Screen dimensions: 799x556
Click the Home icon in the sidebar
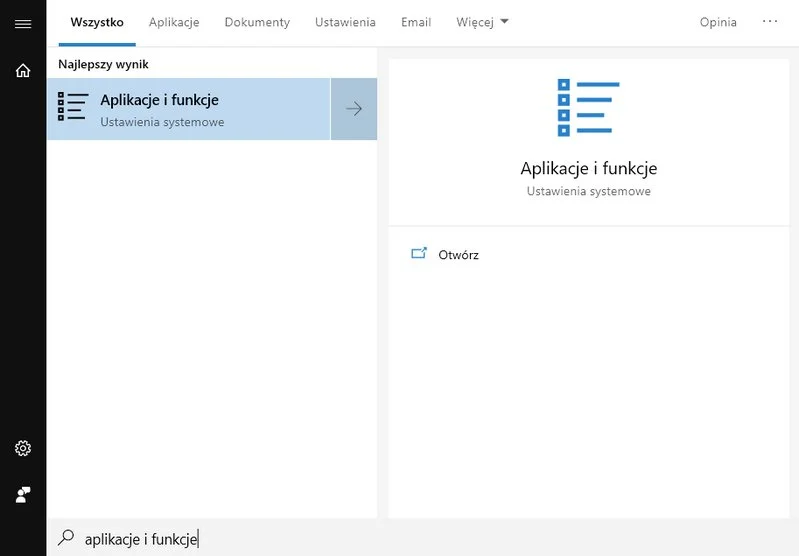click(x=22, y=71)
